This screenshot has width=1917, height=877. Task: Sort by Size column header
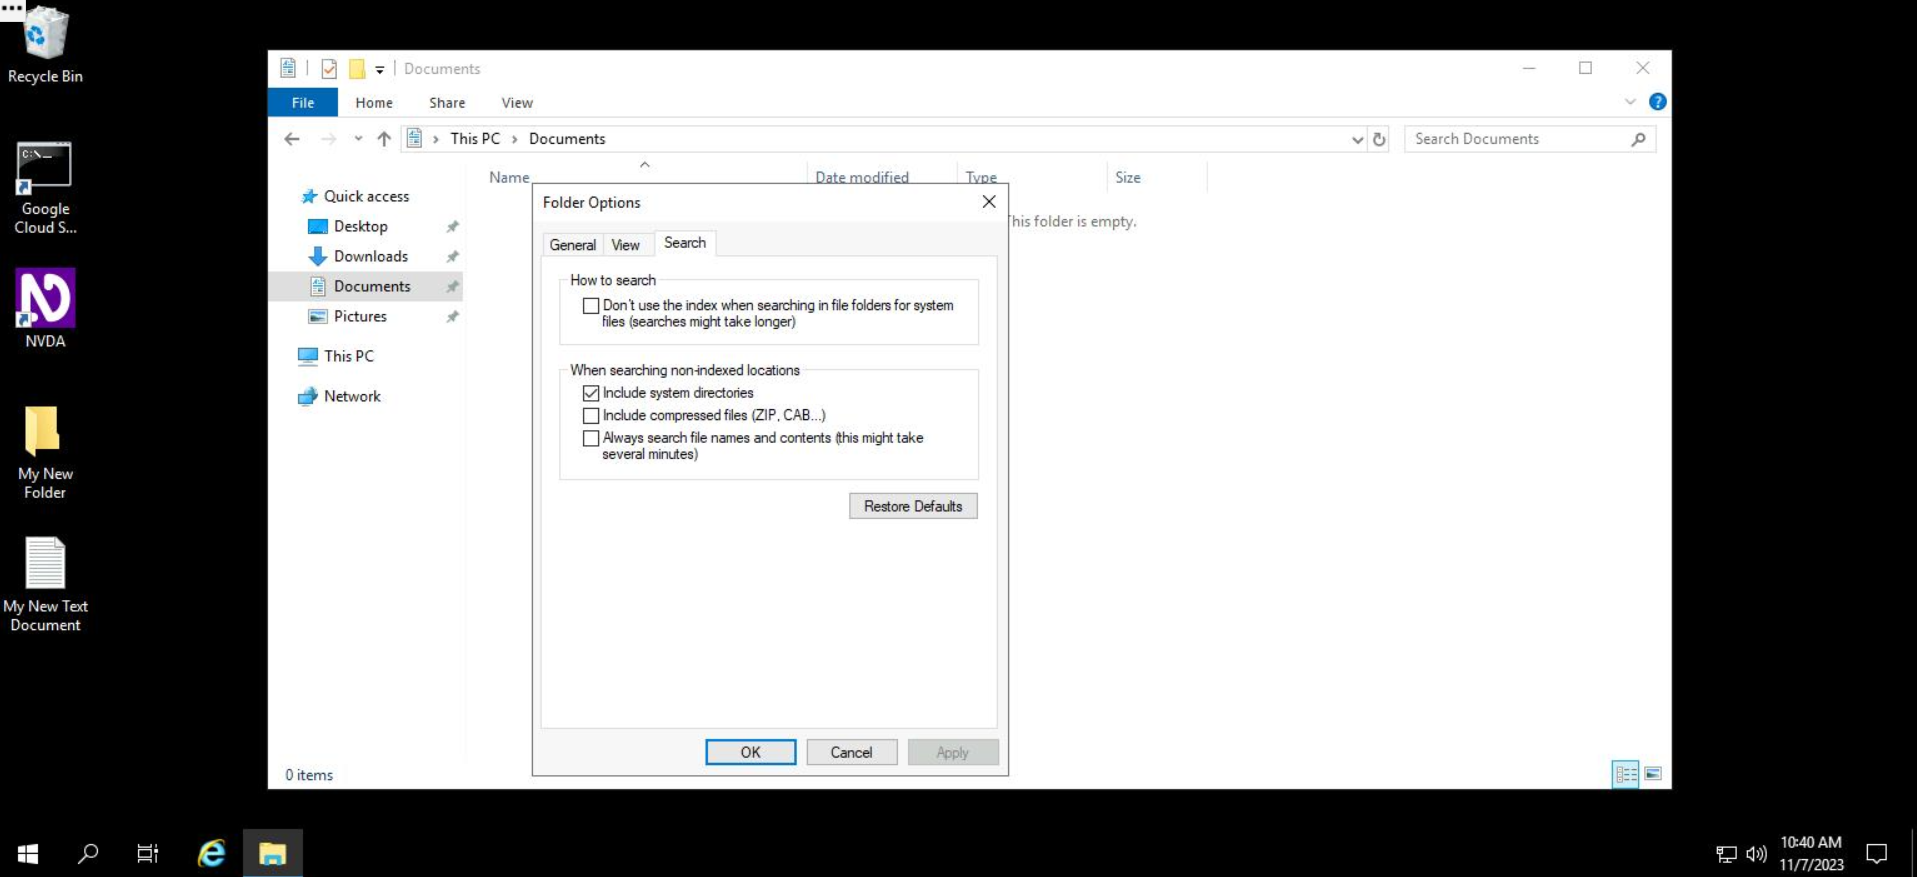point(1128,177)
